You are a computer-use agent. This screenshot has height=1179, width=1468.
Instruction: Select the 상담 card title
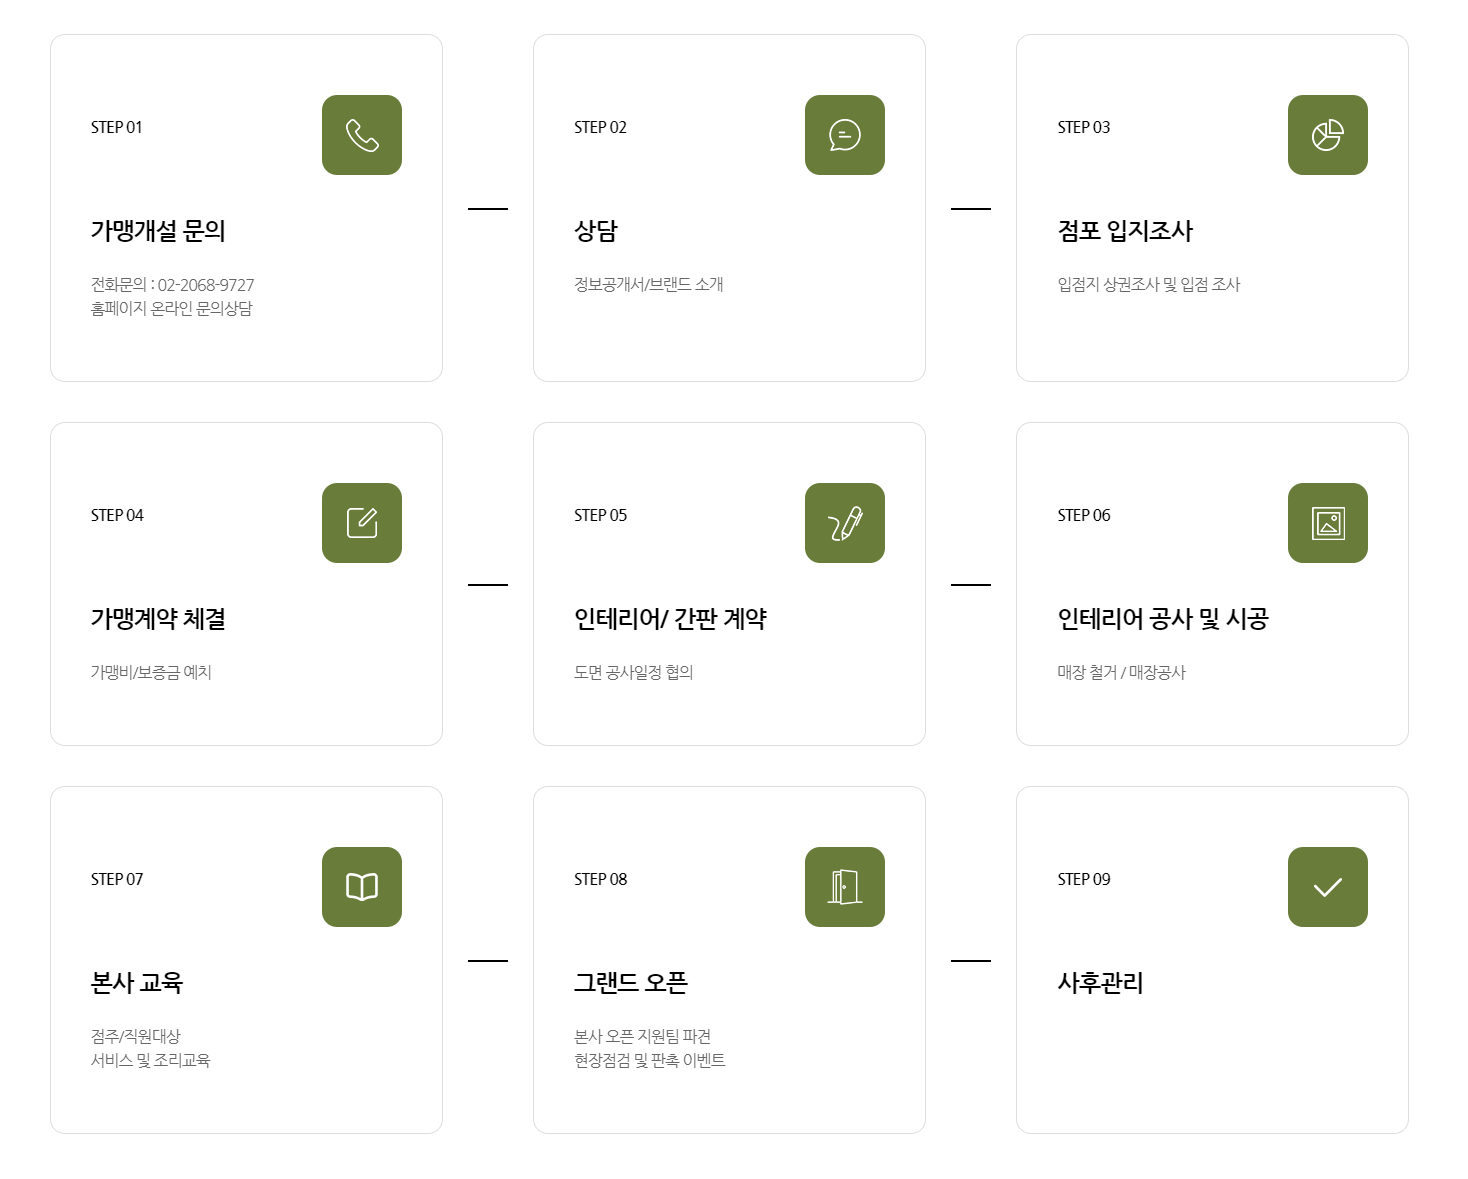(596, 231)
